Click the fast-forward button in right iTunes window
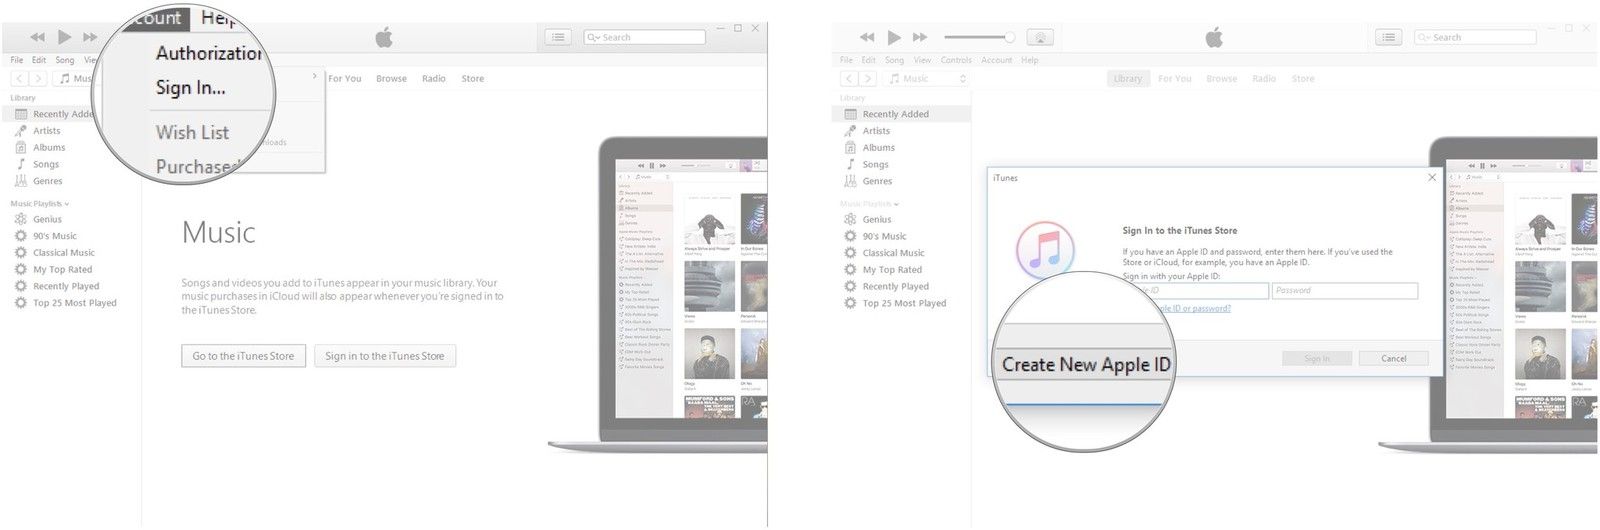The width and height of the screenshot is (1600, 530). [x=920, y=37]
